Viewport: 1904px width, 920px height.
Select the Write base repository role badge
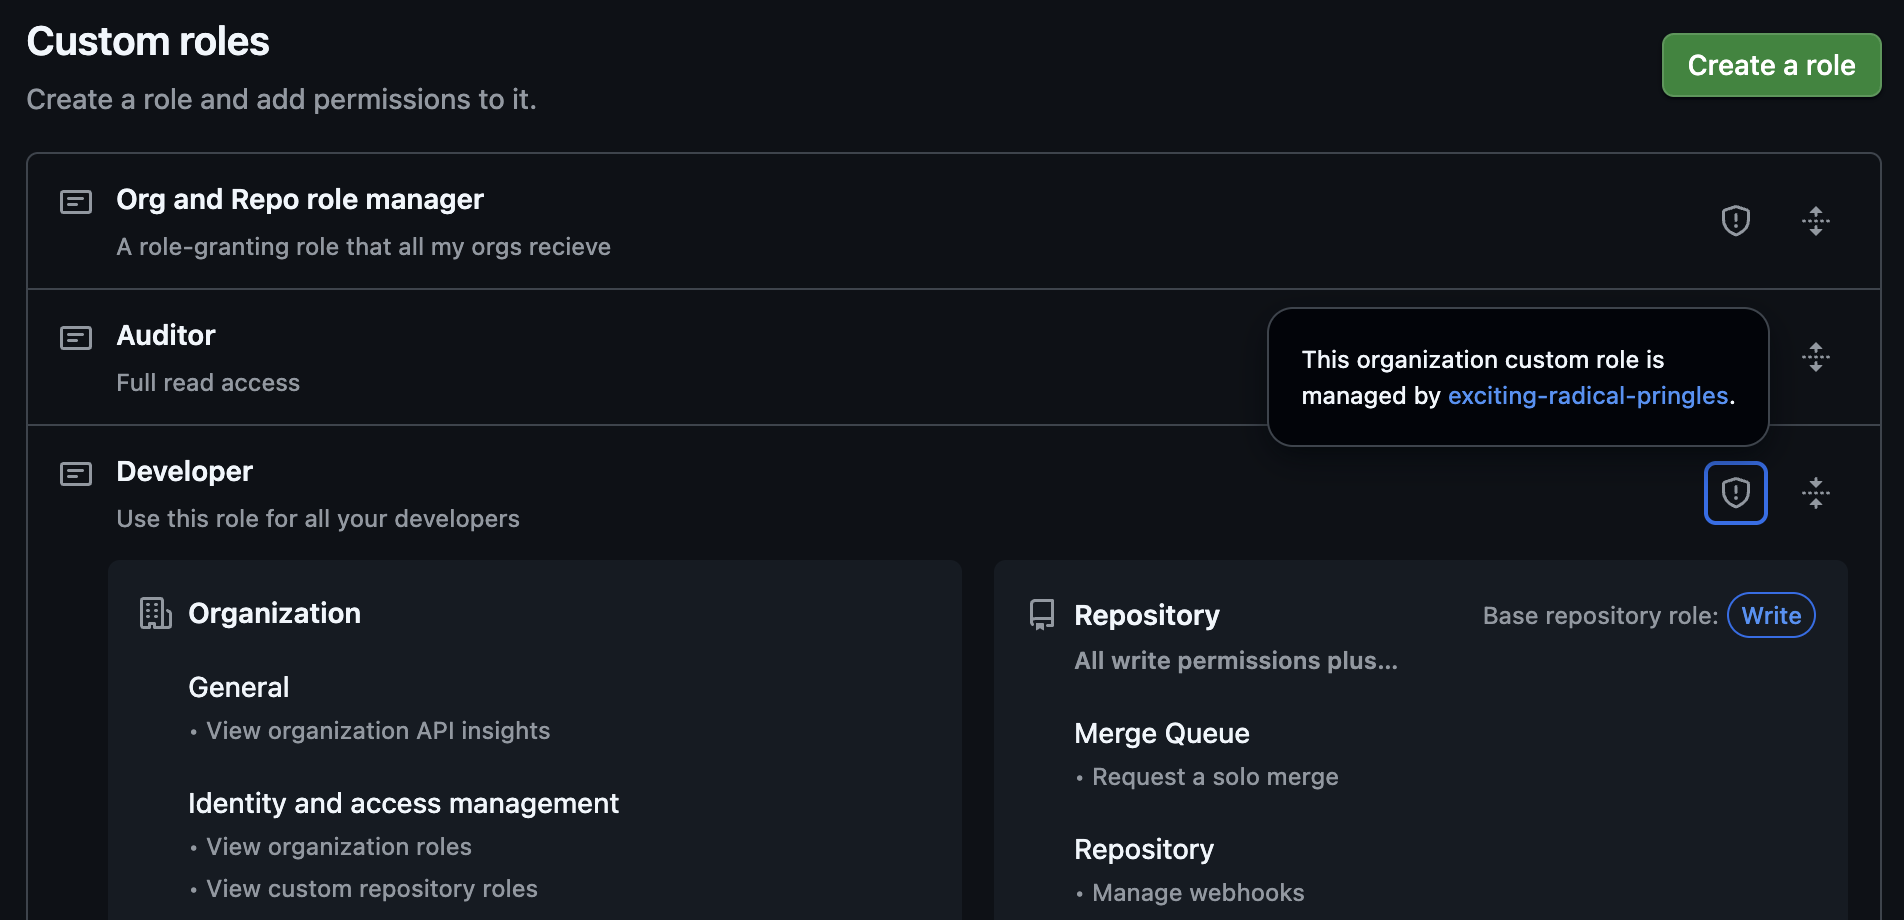coord(1770,615)
